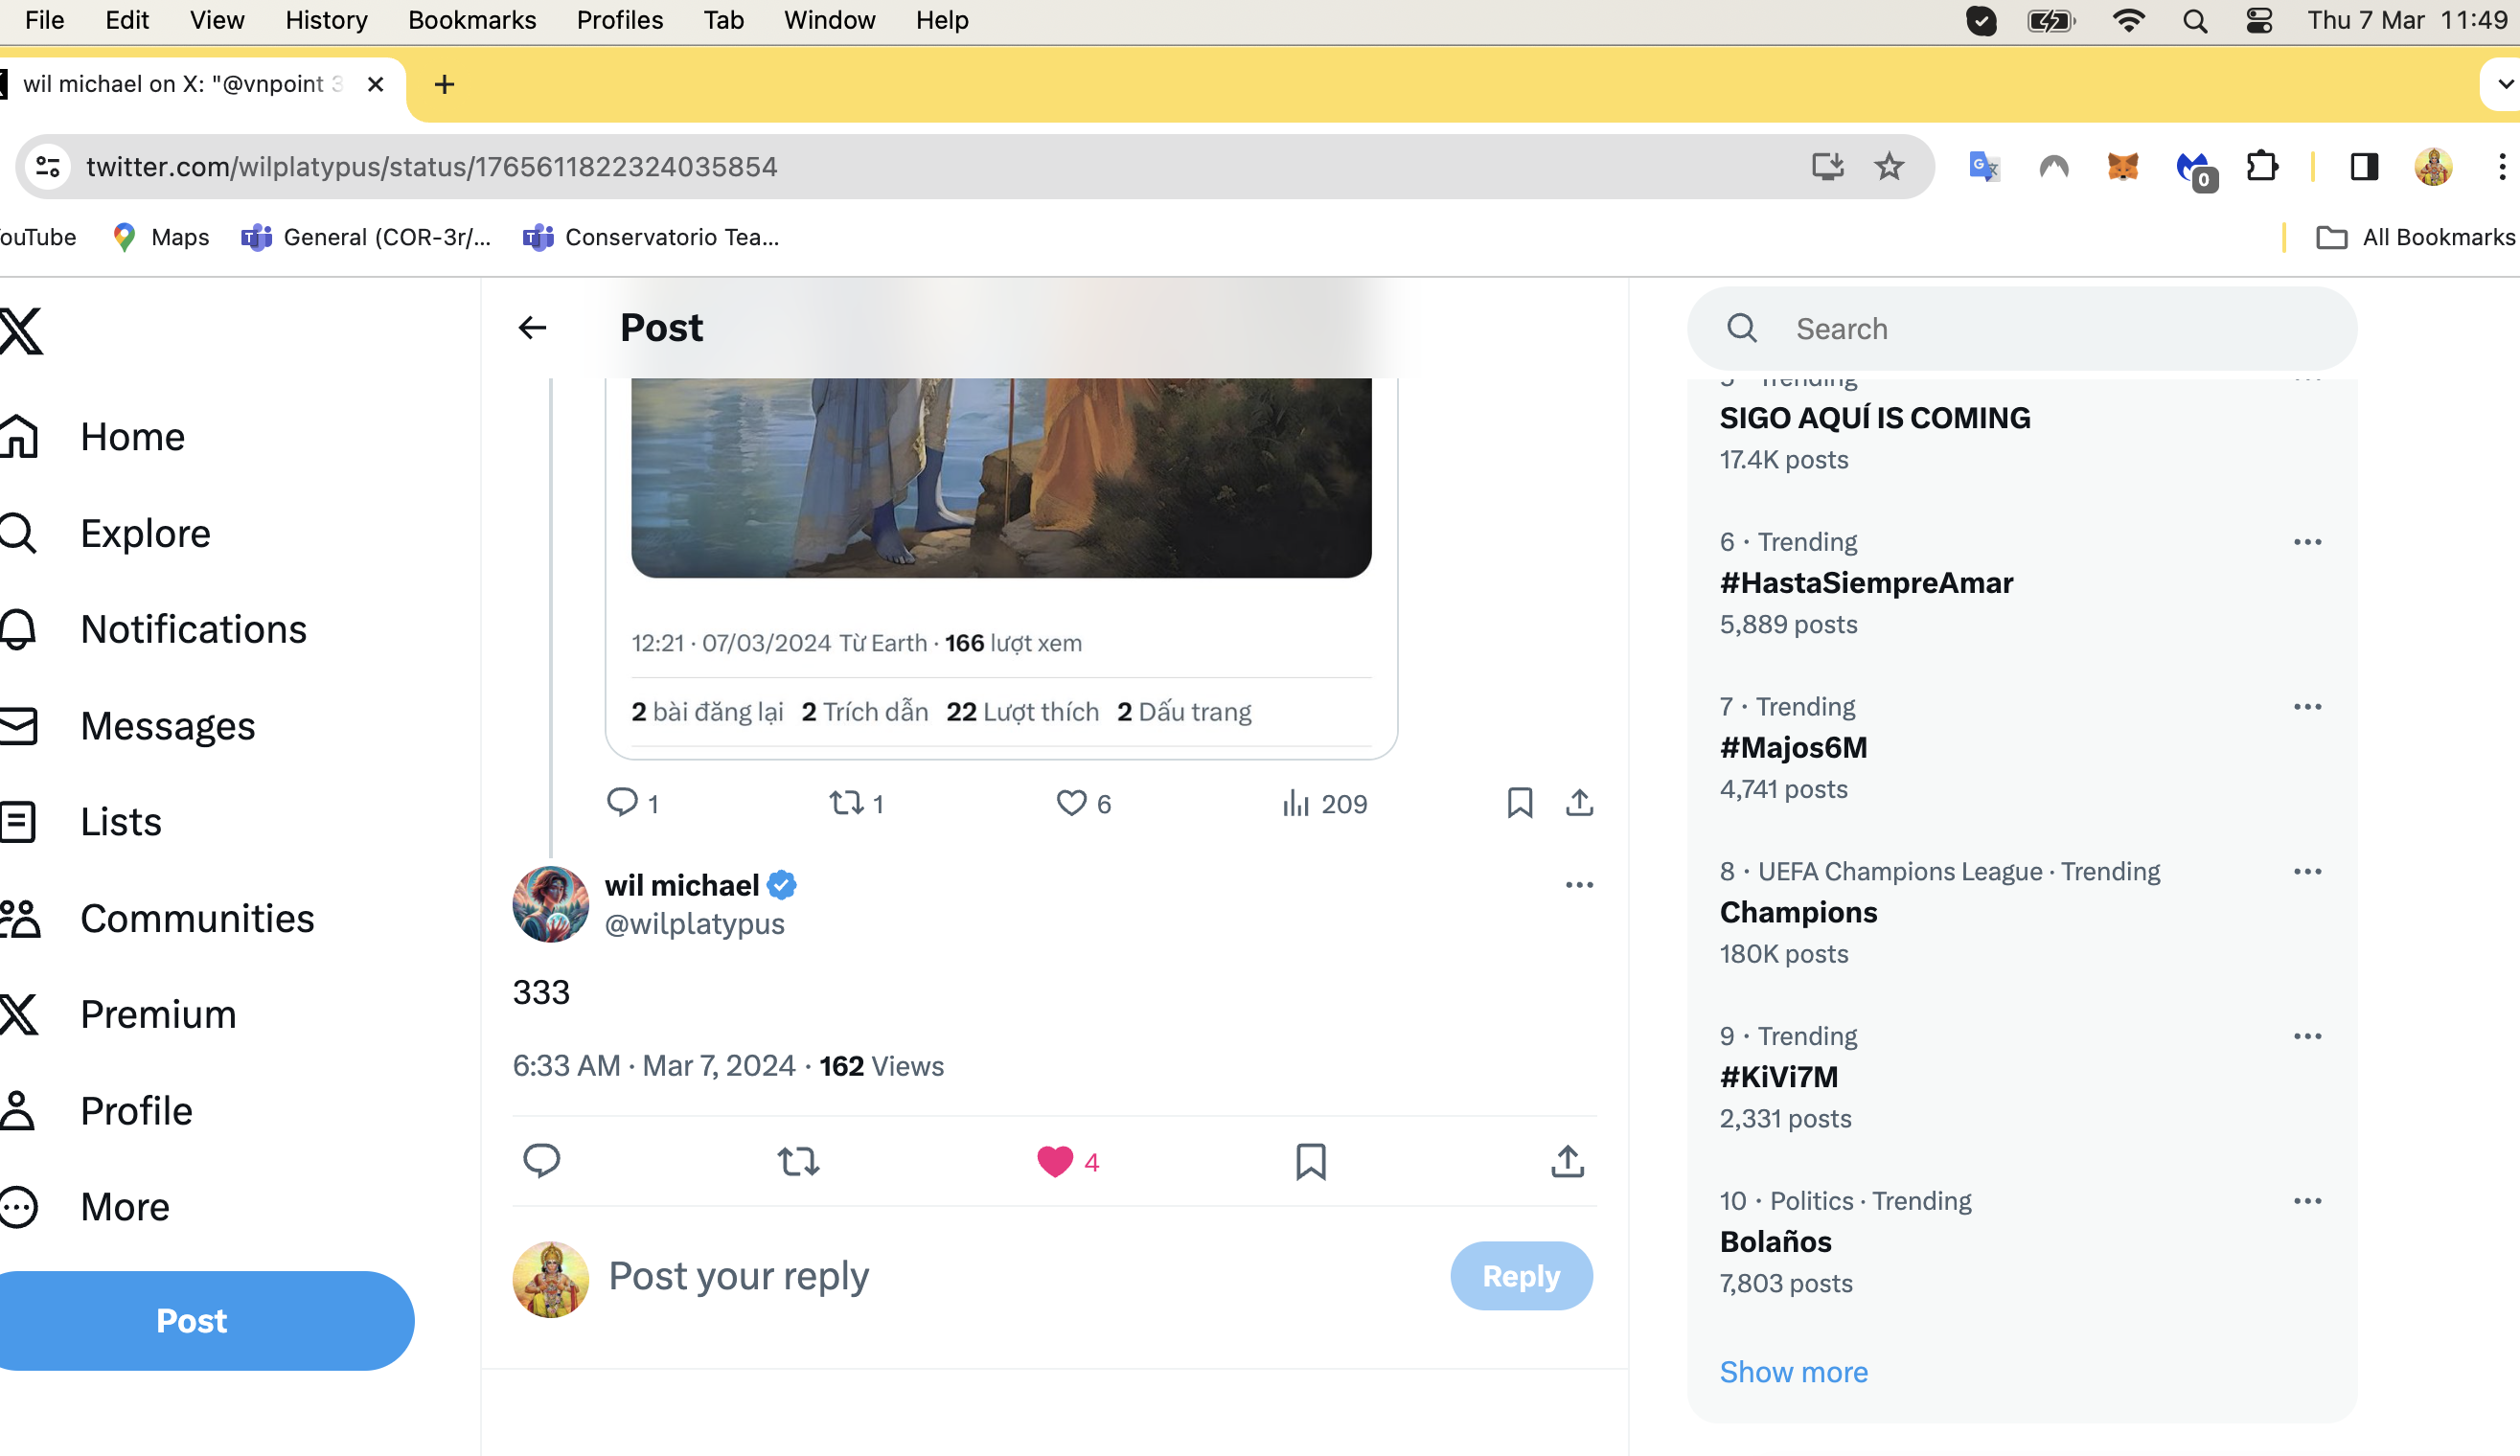Open Messages envelope
2520x1456 pixels.
(128, 726)
